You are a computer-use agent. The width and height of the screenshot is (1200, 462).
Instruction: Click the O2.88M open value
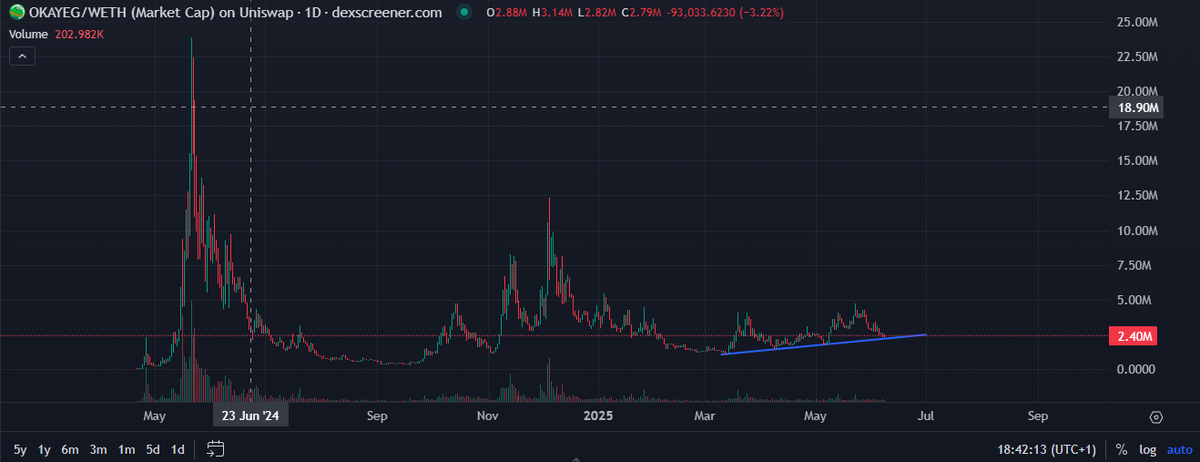click(507, 13)
